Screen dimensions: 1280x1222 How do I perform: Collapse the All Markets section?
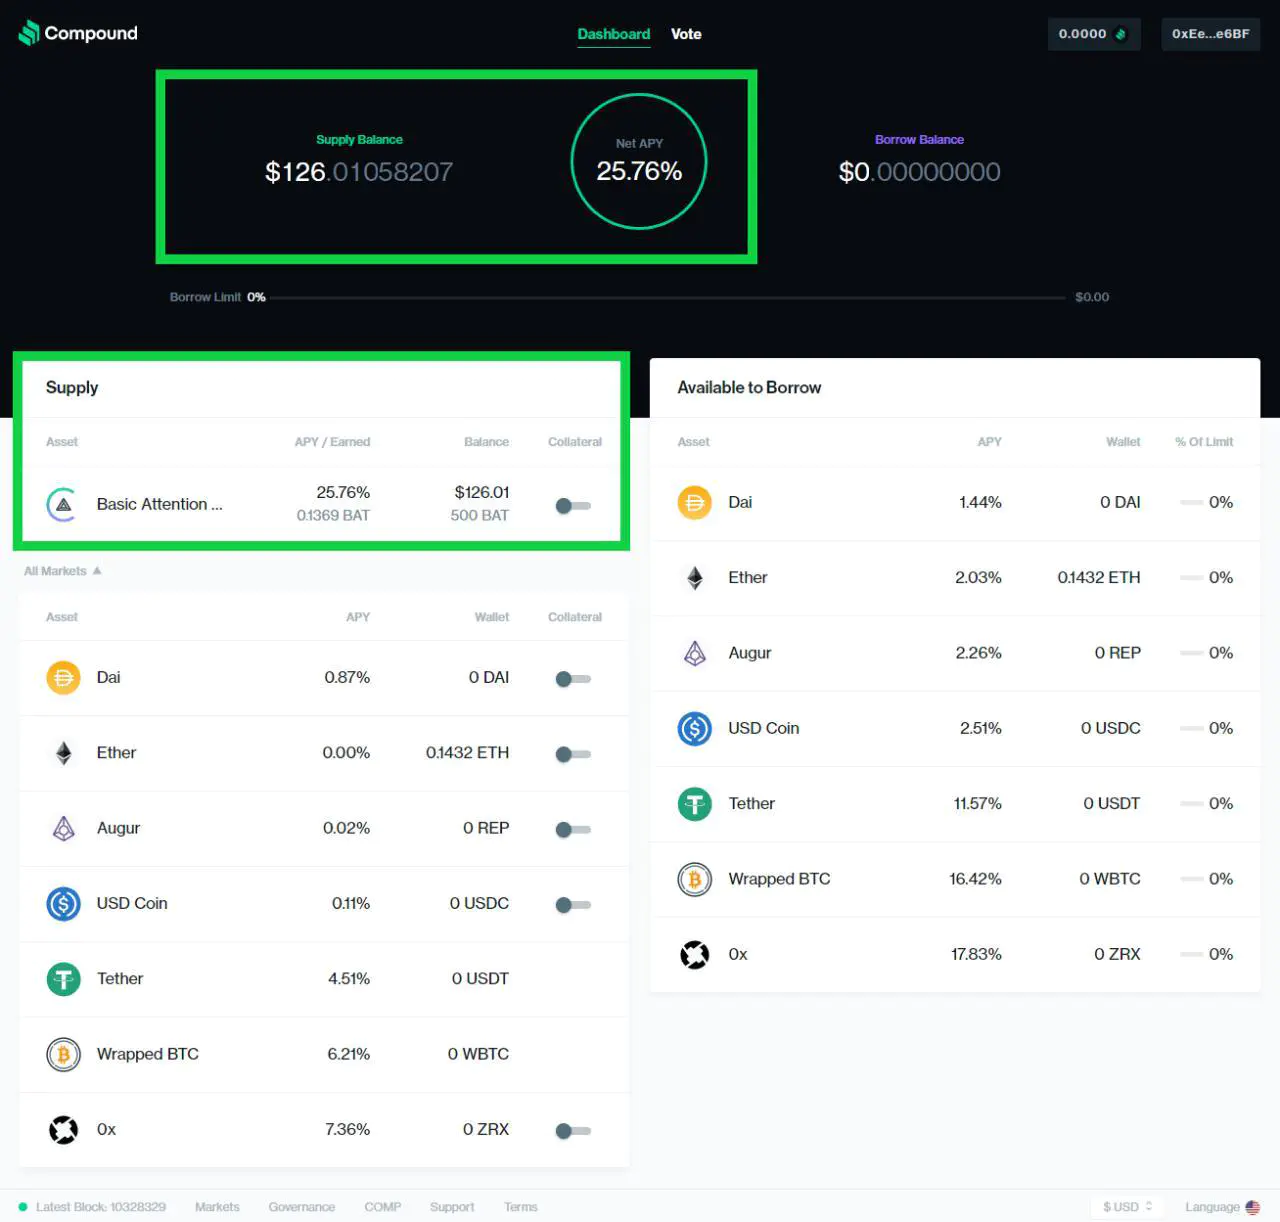tap(62, 571)
